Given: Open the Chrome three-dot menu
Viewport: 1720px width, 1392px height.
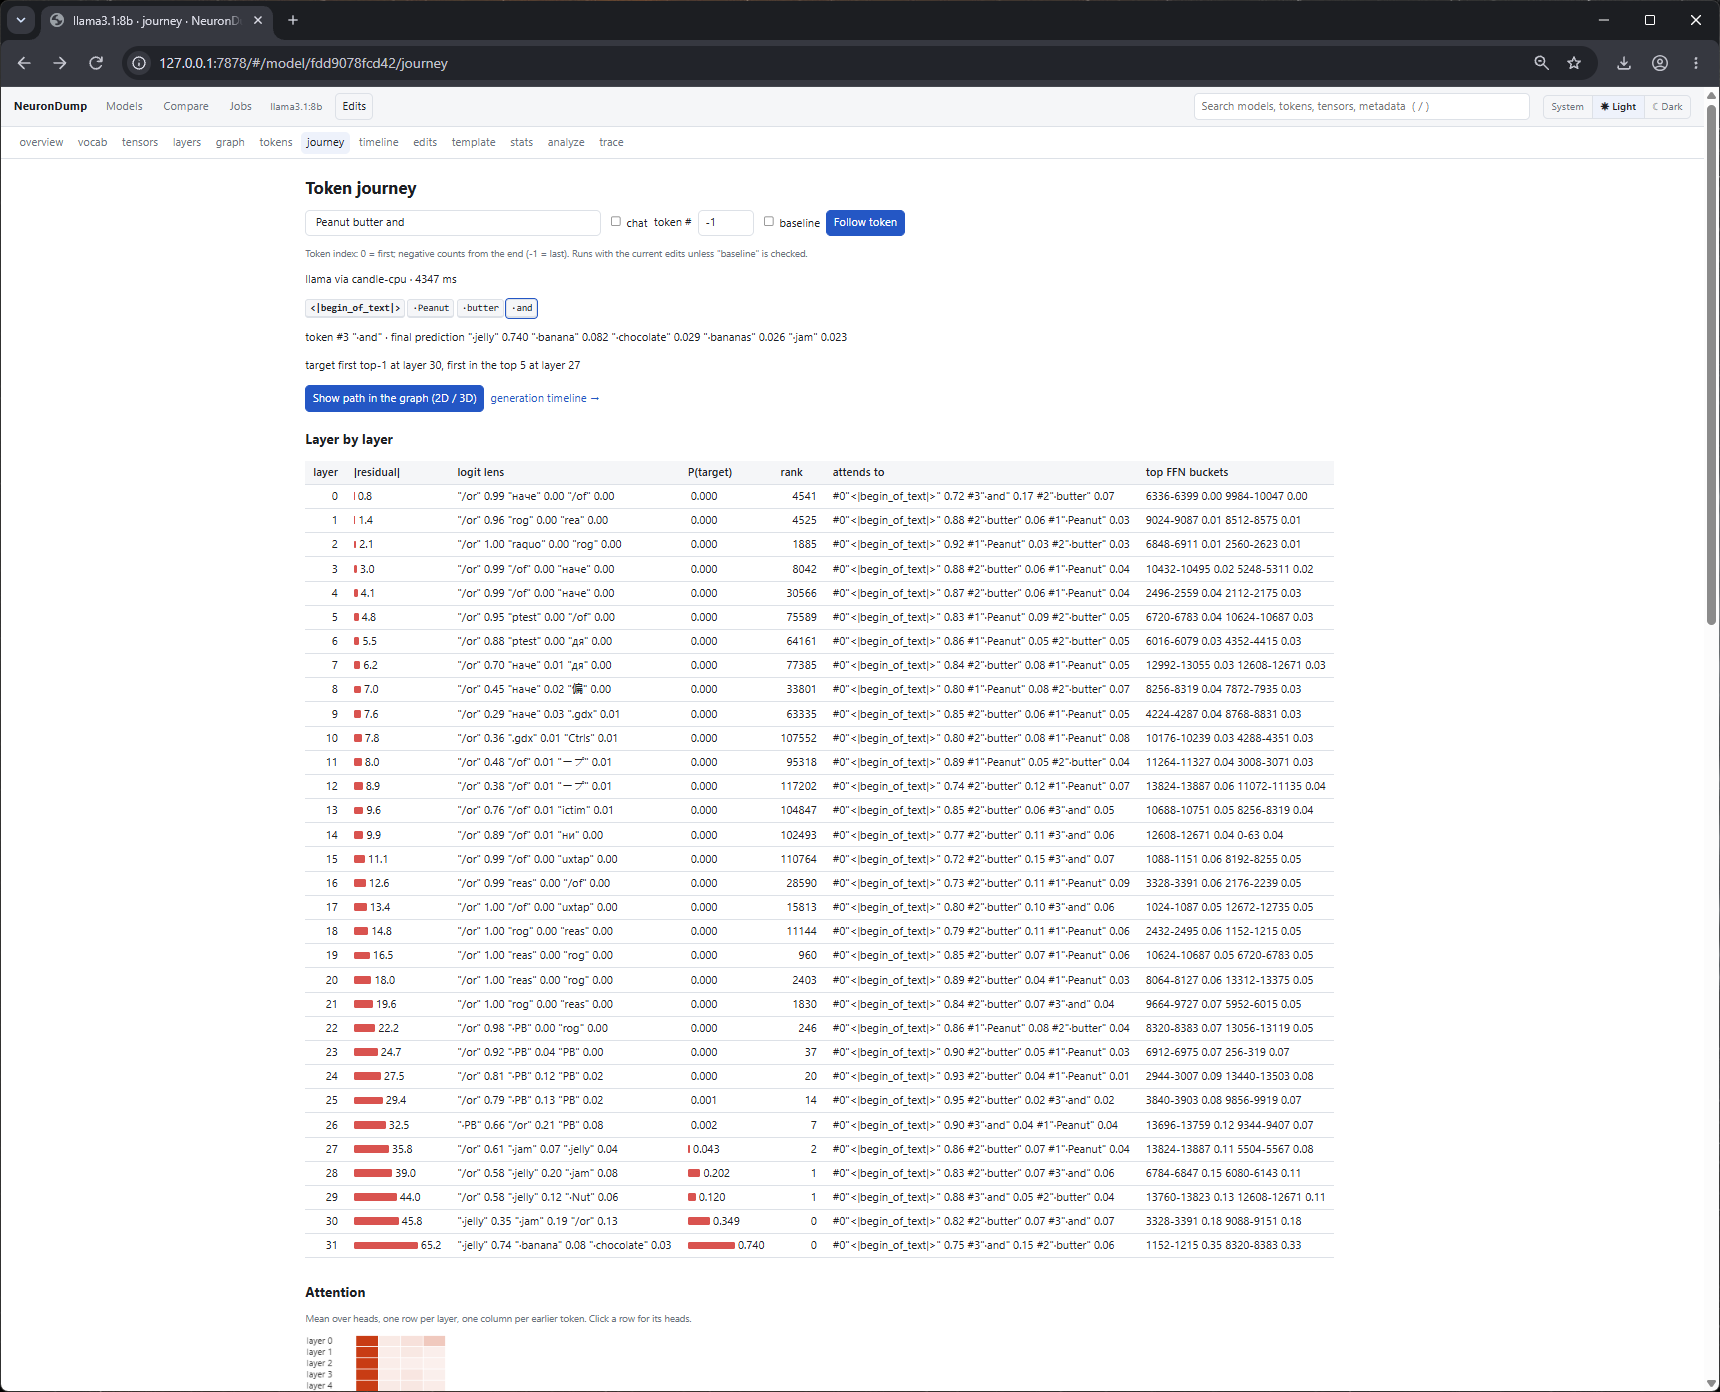Looking at the screenshot, I should point(1696,63).
